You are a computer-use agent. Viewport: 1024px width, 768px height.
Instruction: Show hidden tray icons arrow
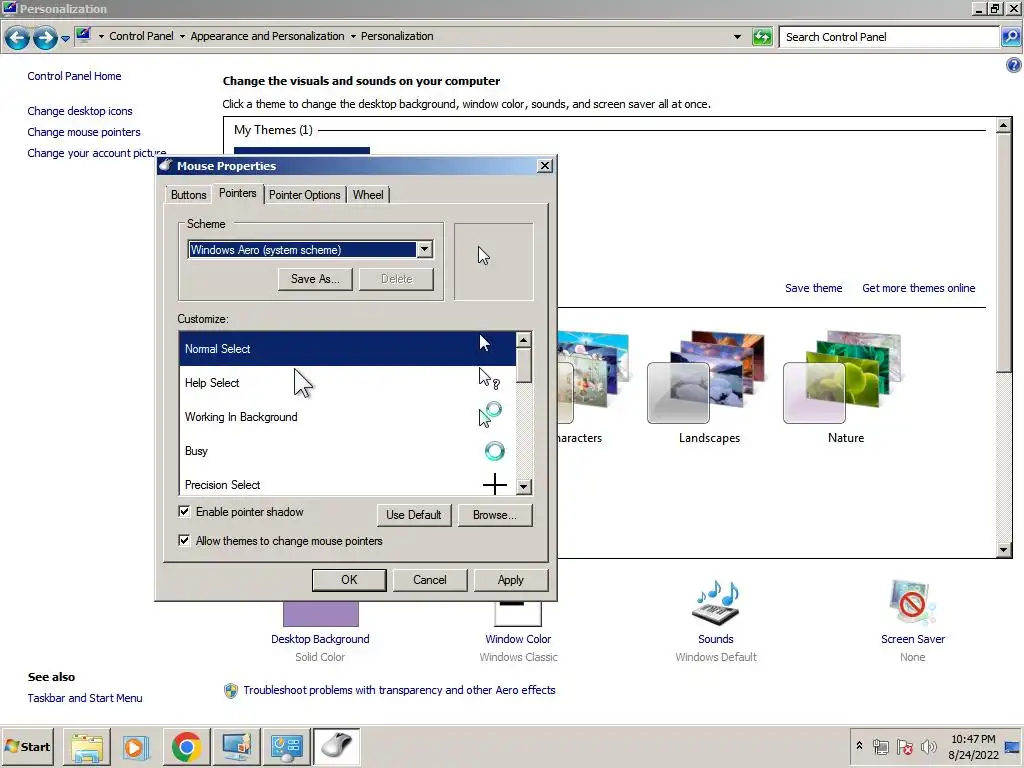[859, 746]
